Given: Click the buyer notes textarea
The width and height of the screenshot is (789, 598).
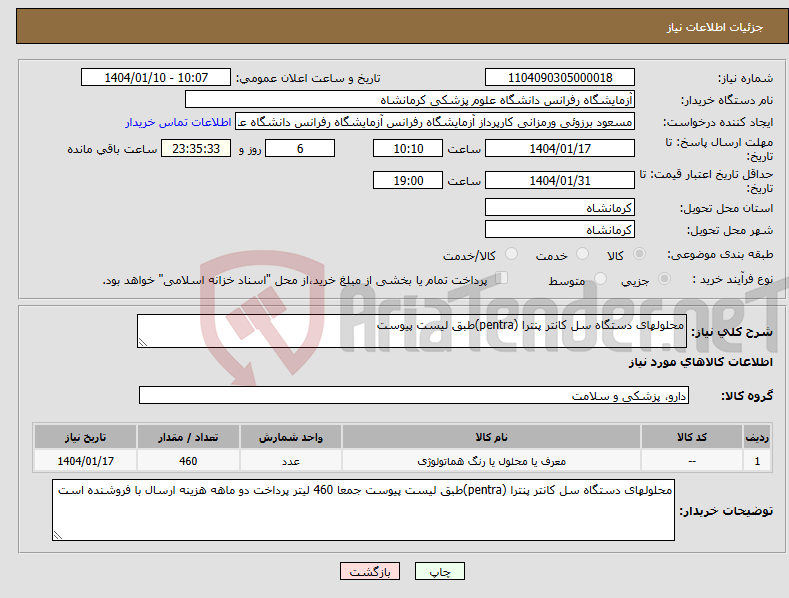Looking at the screenshot, I should tap(363, 510).
